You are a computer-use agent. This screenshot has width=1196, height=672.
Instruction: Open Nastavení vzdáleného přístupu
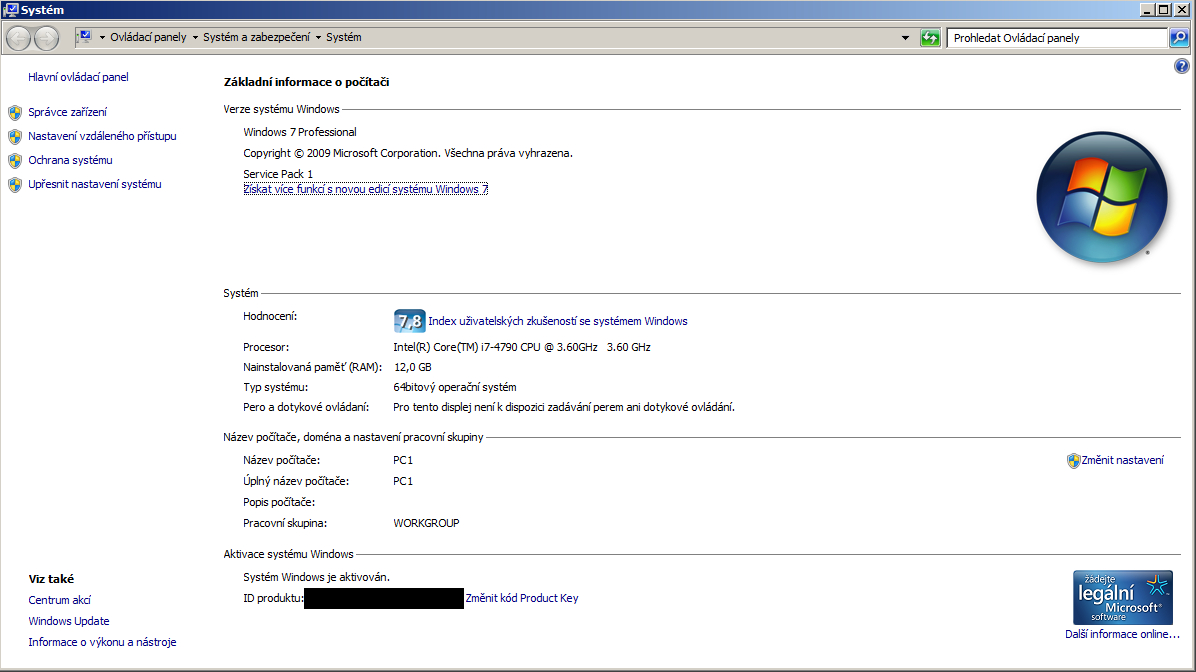click(102, 136)
